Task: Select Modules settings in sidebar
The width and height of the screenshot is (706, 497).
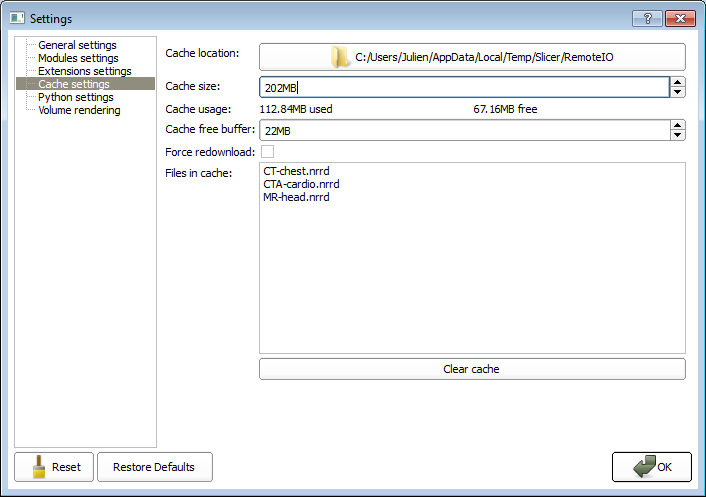Action: 78,59
